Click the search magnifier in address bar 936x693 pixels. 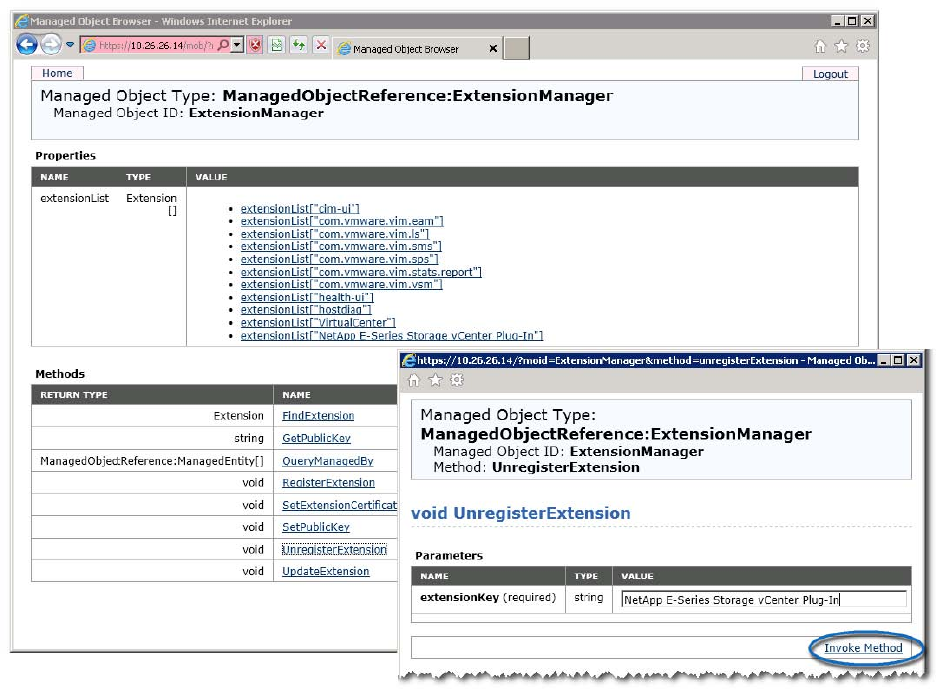[223, 45]
